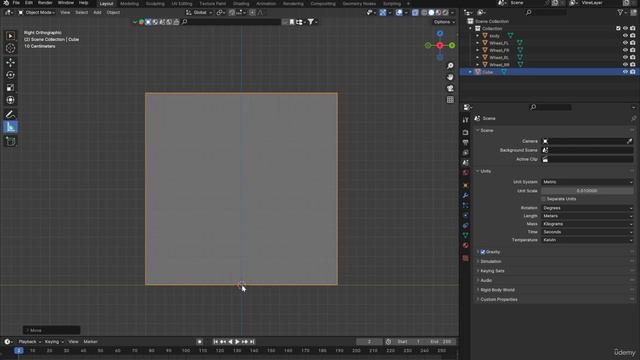The height and width of the screenshot is (360, 640).
Task: Open the File menu
Action: [x=16, y=3]
